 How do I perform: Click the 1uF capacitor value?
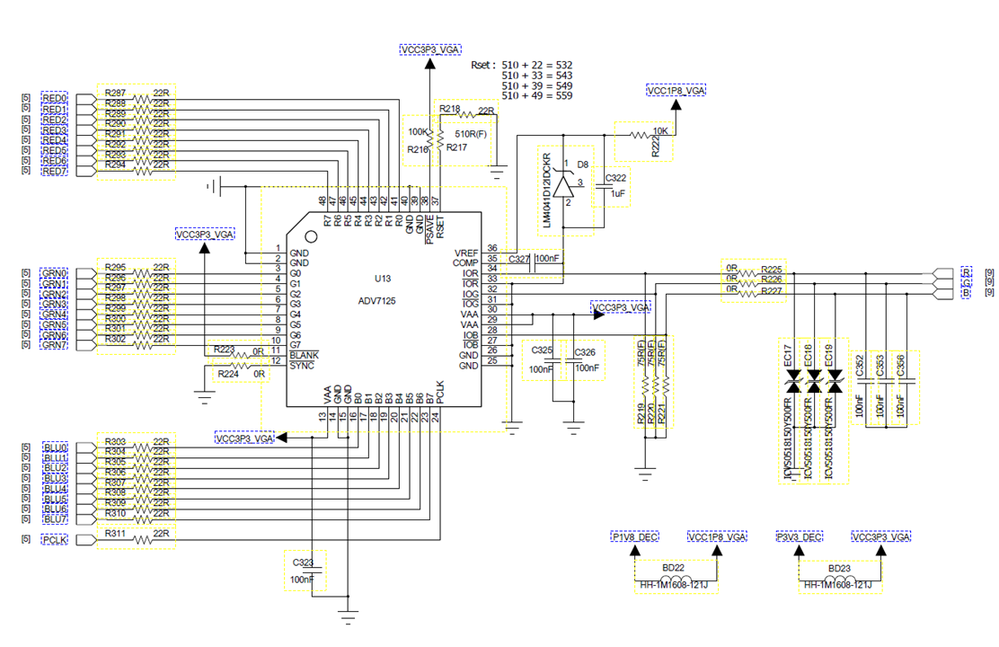618,194
